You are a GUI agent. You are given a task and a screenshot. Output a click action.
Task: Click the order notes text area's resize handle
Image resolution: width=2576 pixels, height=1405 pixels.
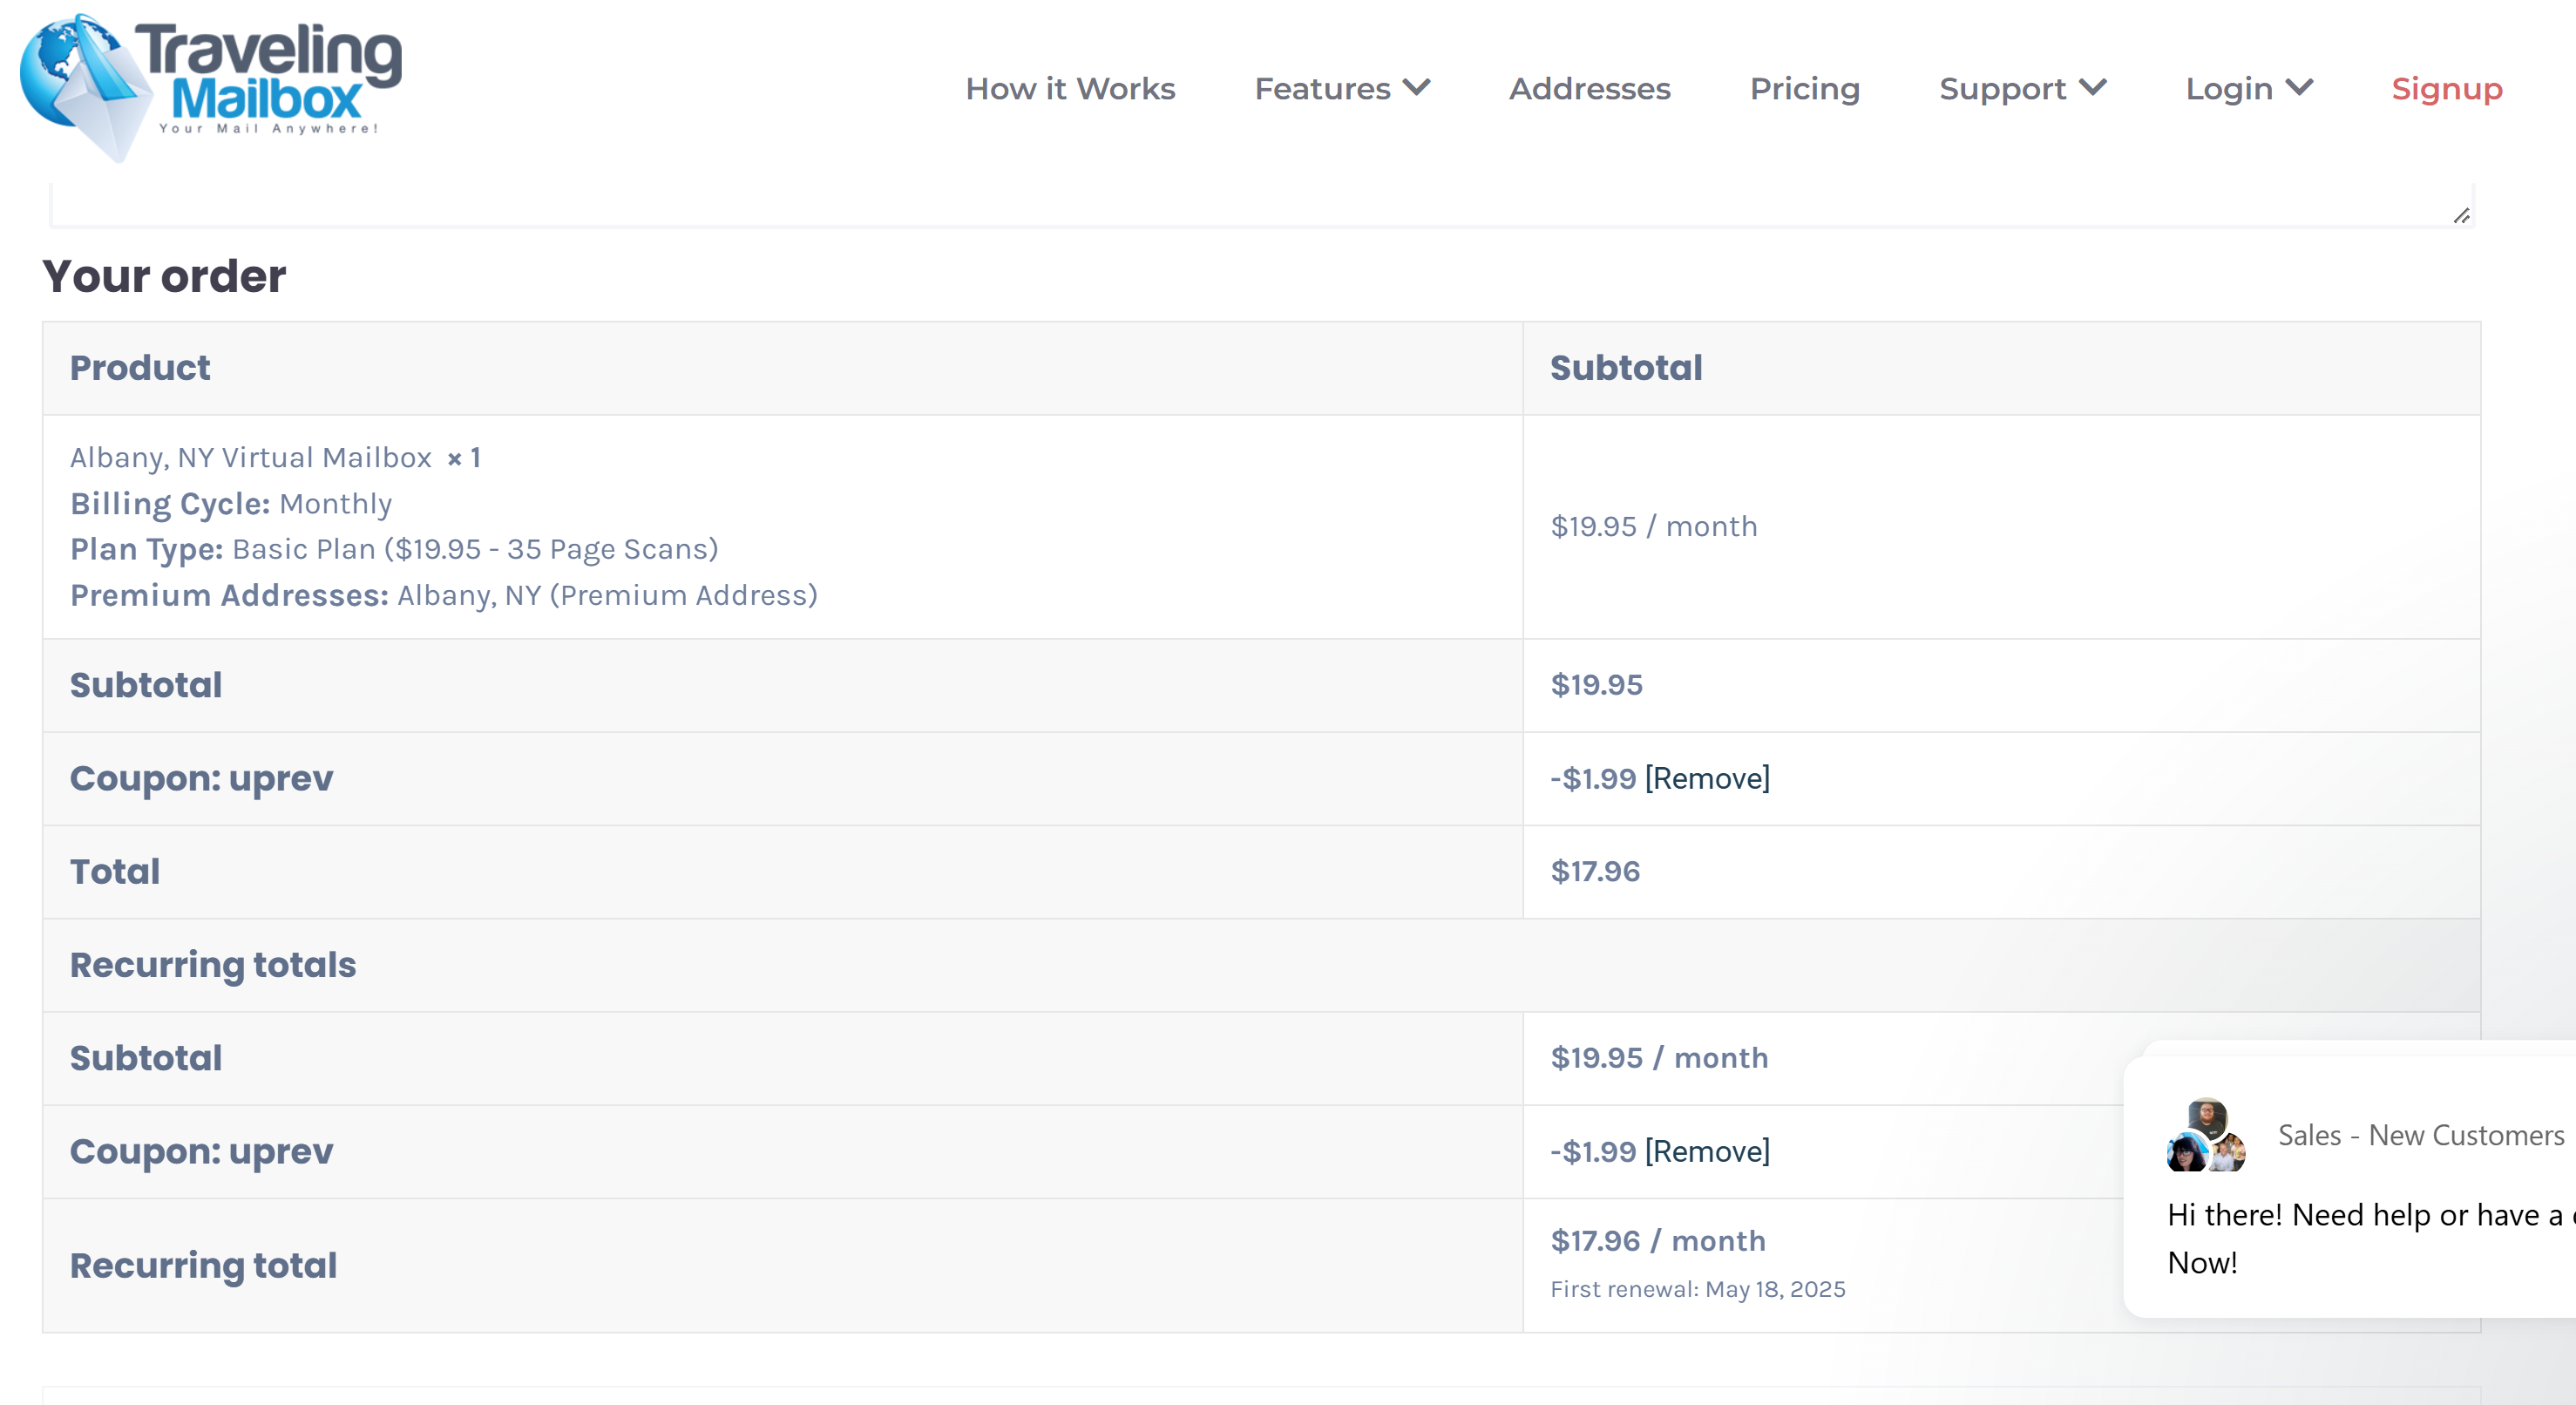point(2461,215)
